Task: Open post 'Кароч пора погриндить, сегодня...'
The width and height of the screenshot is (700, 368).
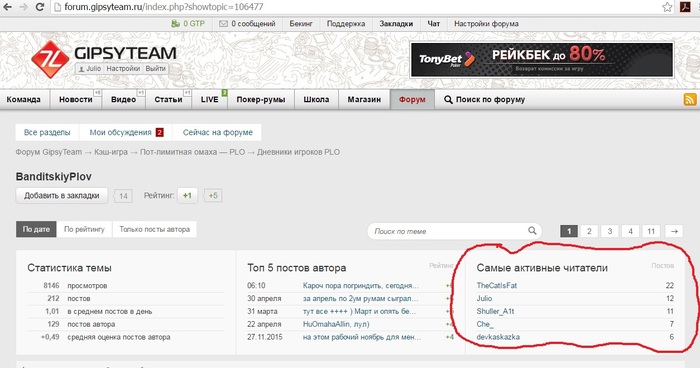Action: 361,285
